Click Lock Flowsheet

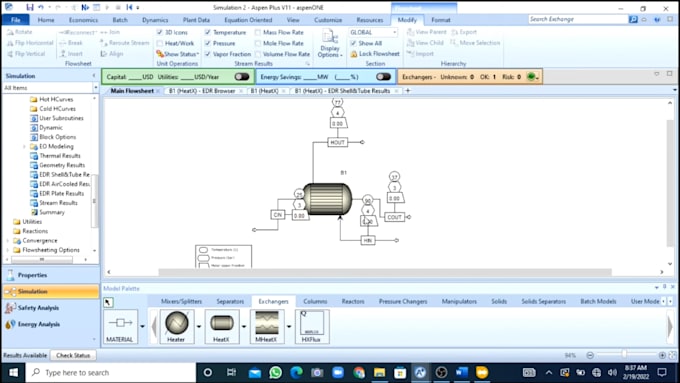[x=375, y=54]
